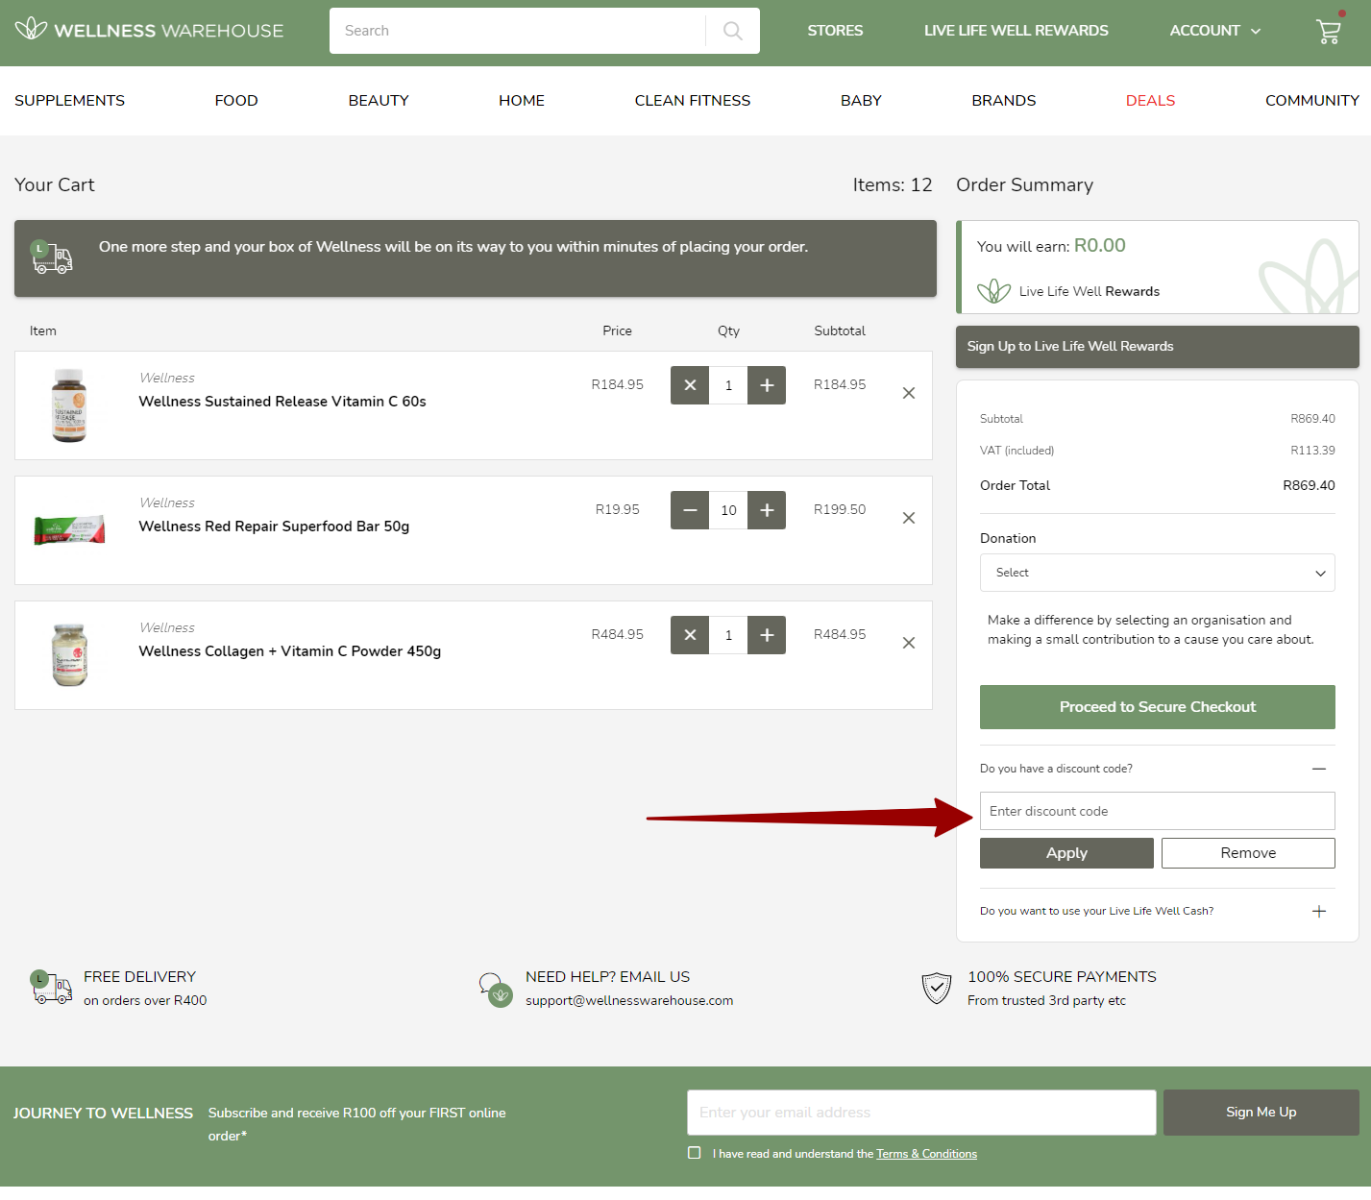This screenshot has height=1200, width=1371.
Task: Remove Red Repair Superfood Bar row X
Action: point(908,518)
